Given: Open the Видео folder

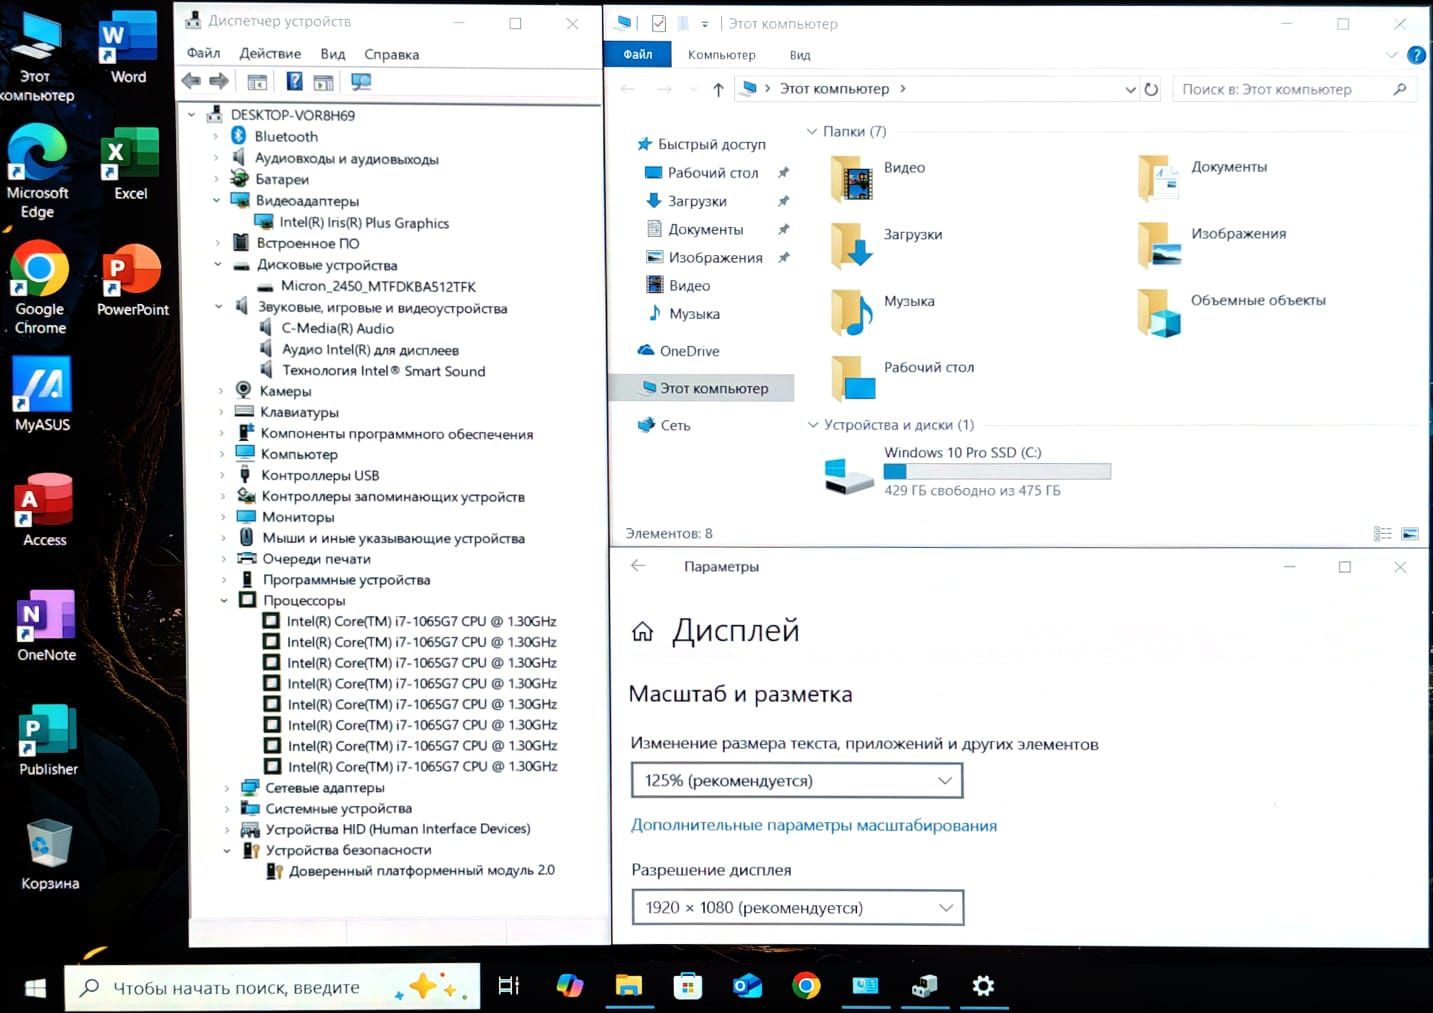Looking at the screenshot, I should [x=879, y=178].
